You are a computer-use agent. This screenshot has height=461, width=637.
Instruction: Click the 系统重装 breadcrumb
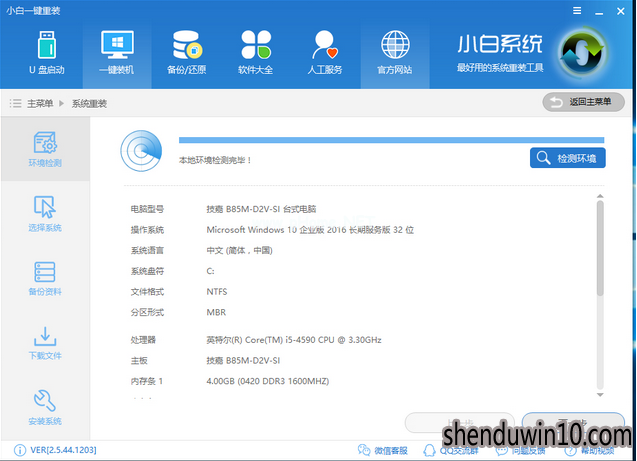tap(89, 104)
